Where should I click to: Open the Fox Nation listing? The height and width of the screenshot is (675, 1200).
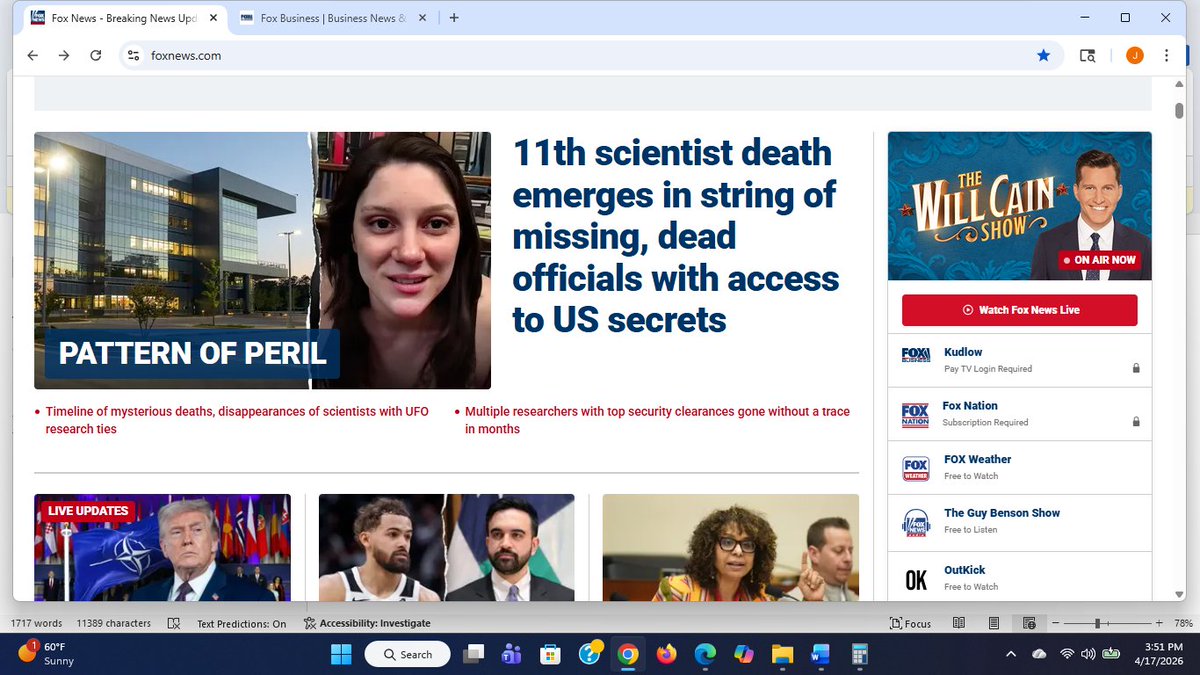[x=1019, y=414]
